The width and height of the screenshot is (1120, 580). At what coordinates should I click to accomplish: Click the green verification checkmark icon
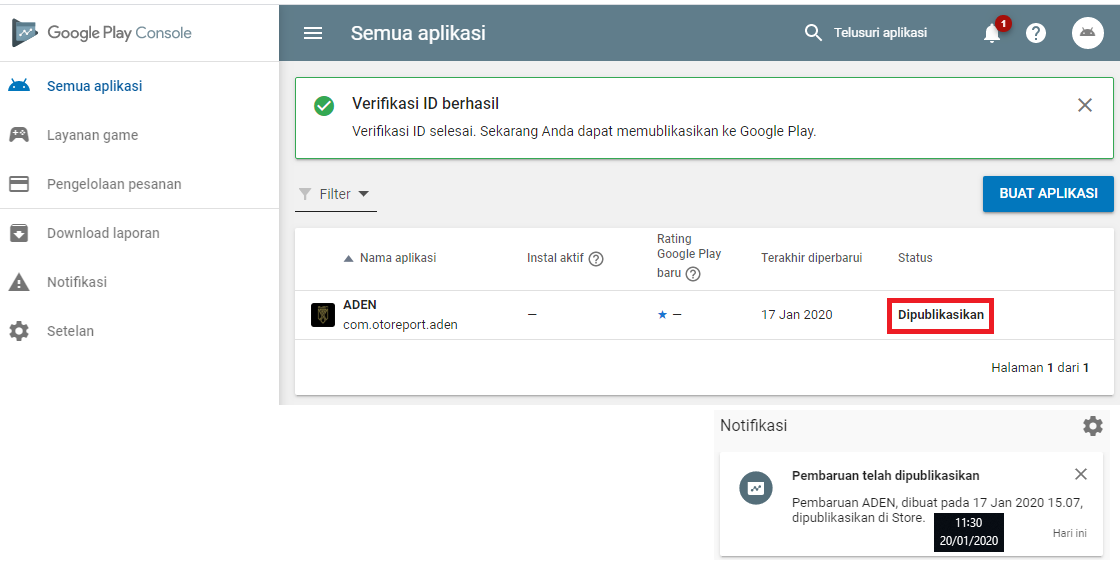pyautogui.click(x=324, y=106)
